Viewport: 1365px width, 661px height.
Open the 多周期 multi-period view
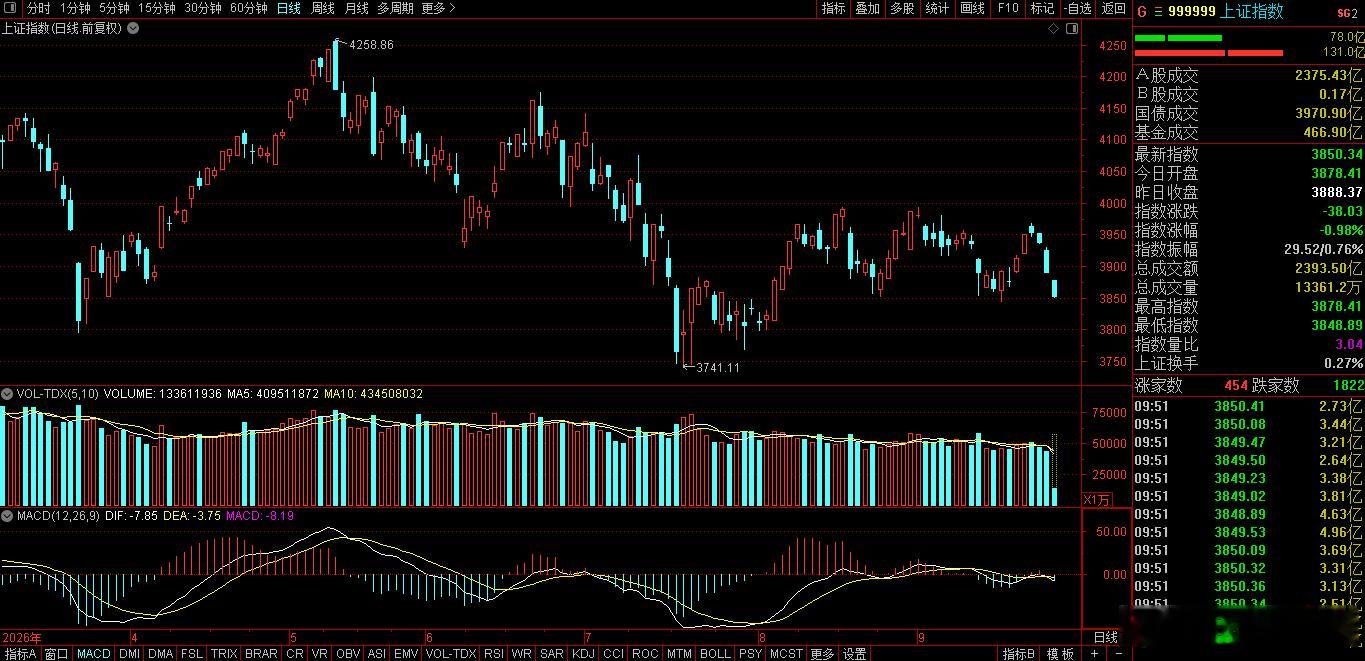395,8
